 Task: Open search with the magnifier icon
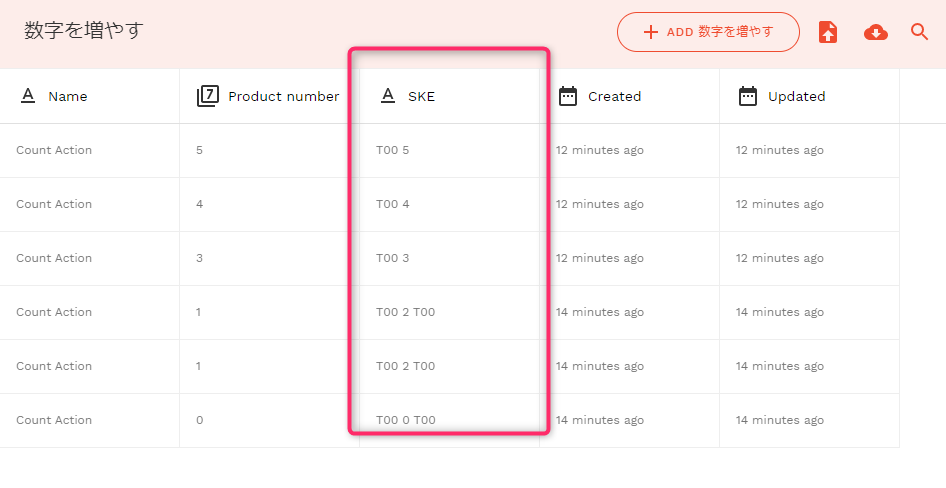(920, 32)
